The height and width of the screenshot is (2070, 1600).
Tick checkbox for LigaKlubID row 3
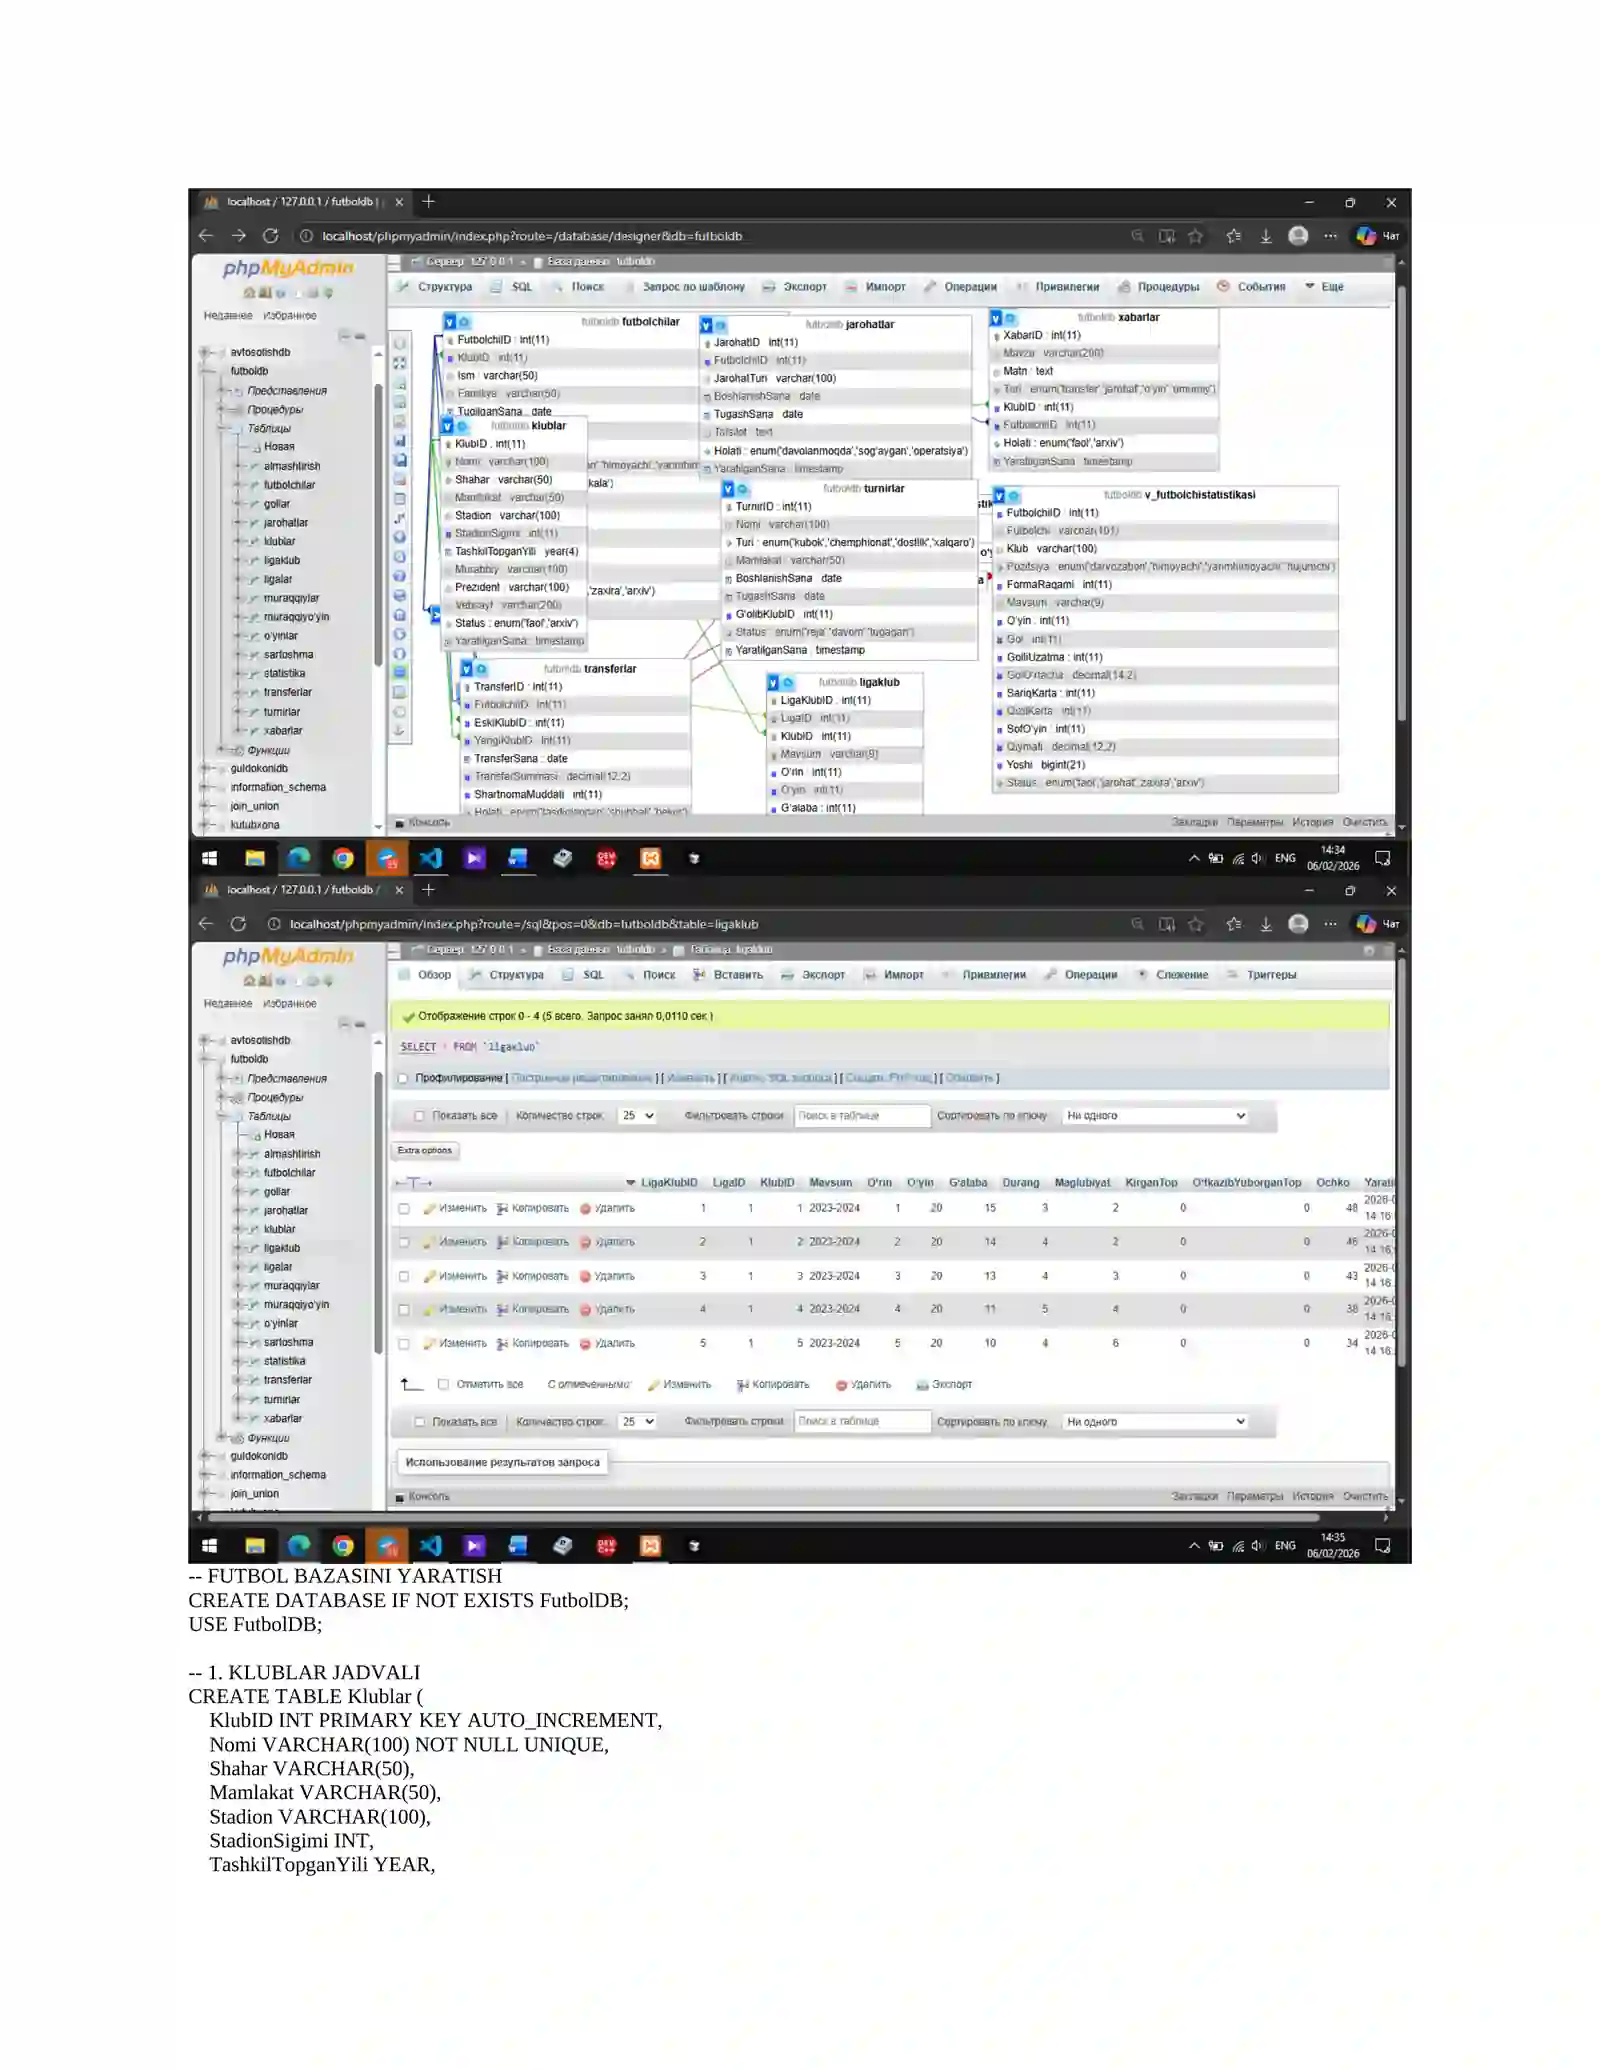404,1277
